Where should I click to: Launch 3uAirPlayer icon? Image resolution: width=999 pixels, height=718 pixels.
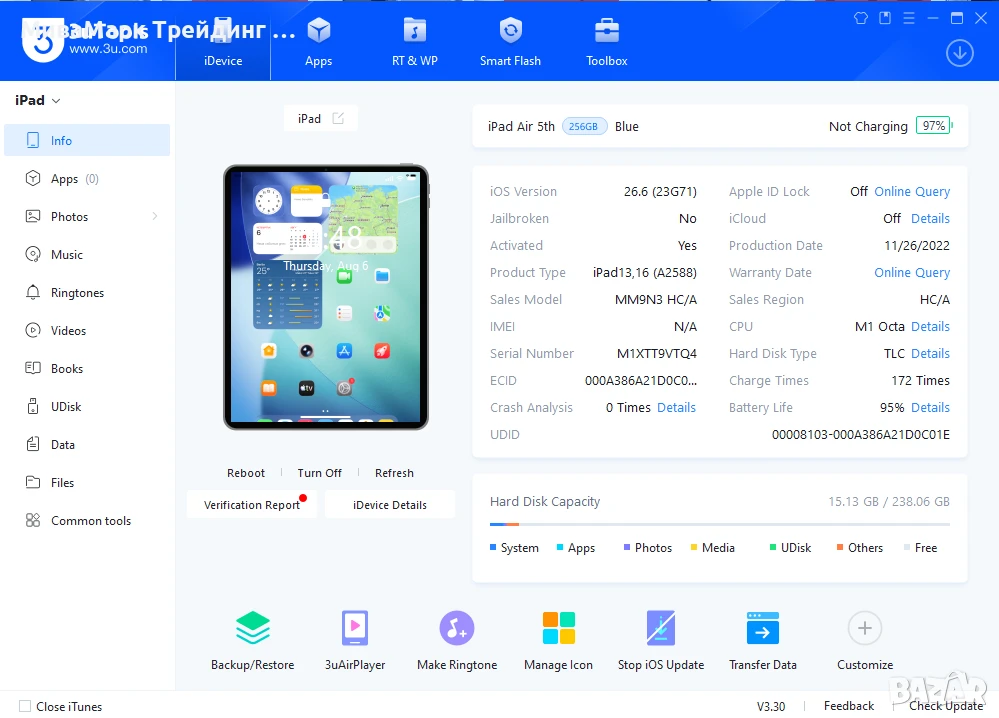point(355,628)
